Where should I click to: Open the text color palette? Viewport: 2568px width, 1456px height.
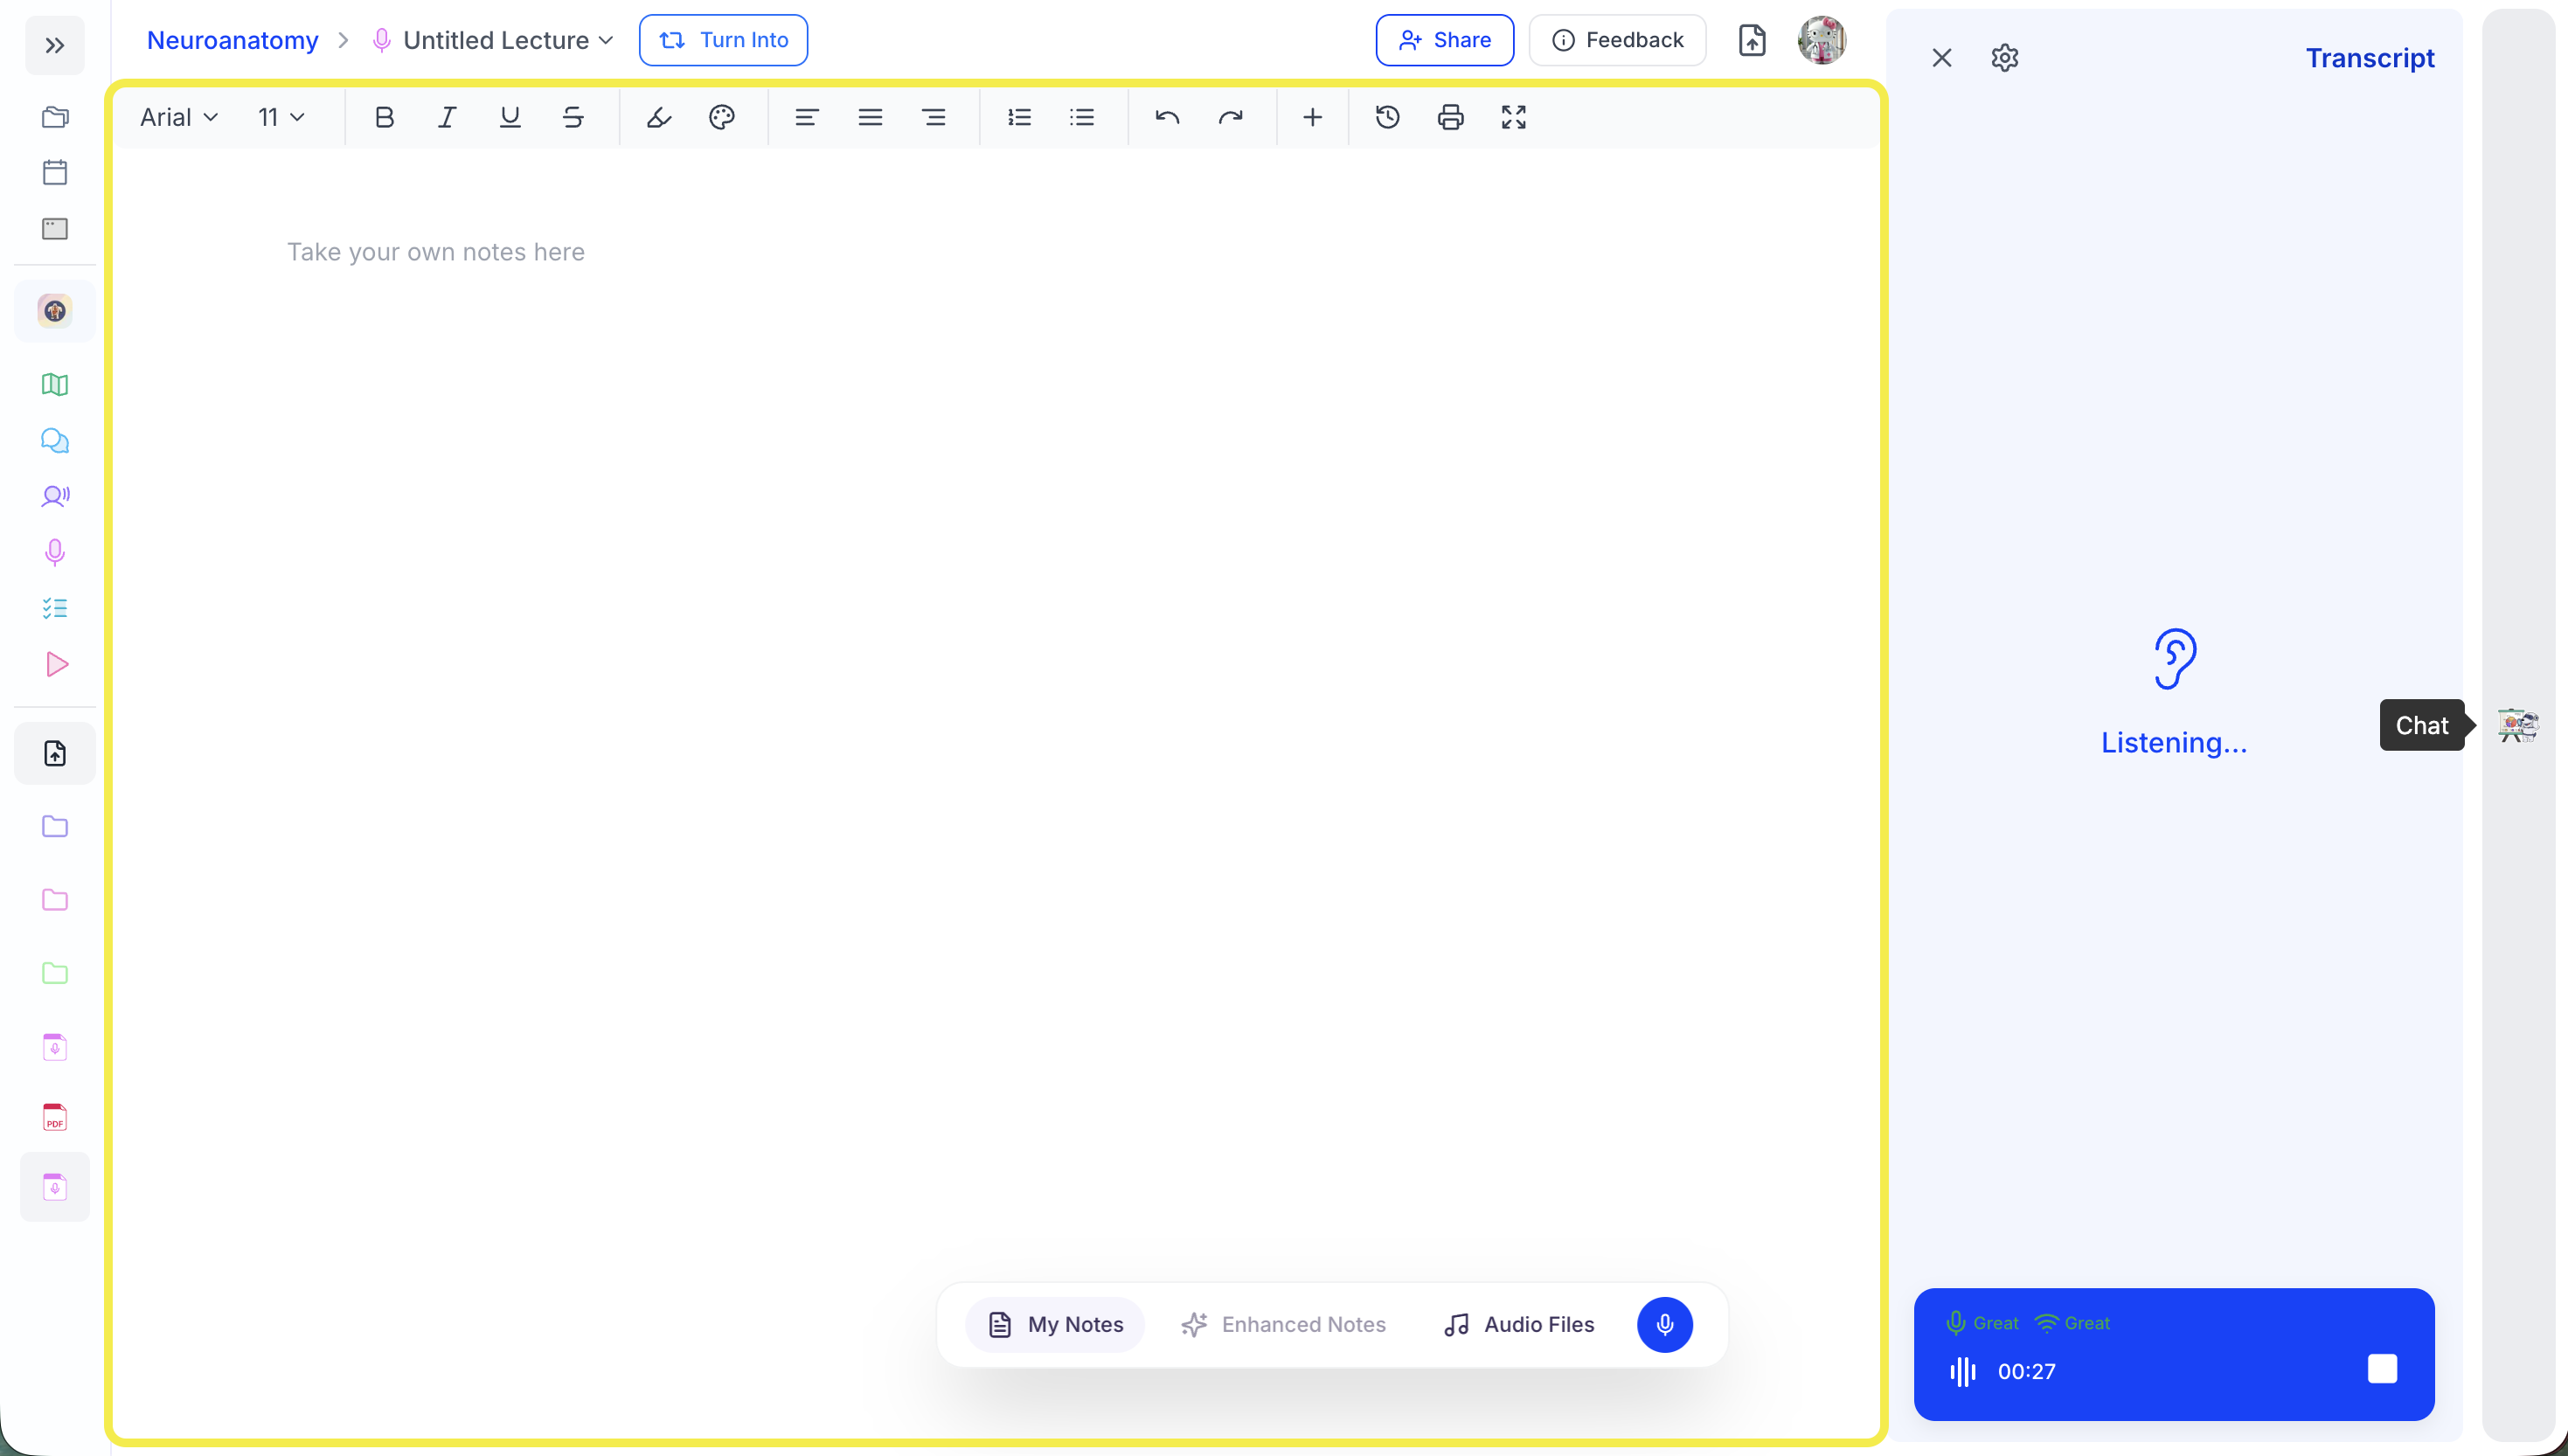pyautogui.click(x=722, y=118)
